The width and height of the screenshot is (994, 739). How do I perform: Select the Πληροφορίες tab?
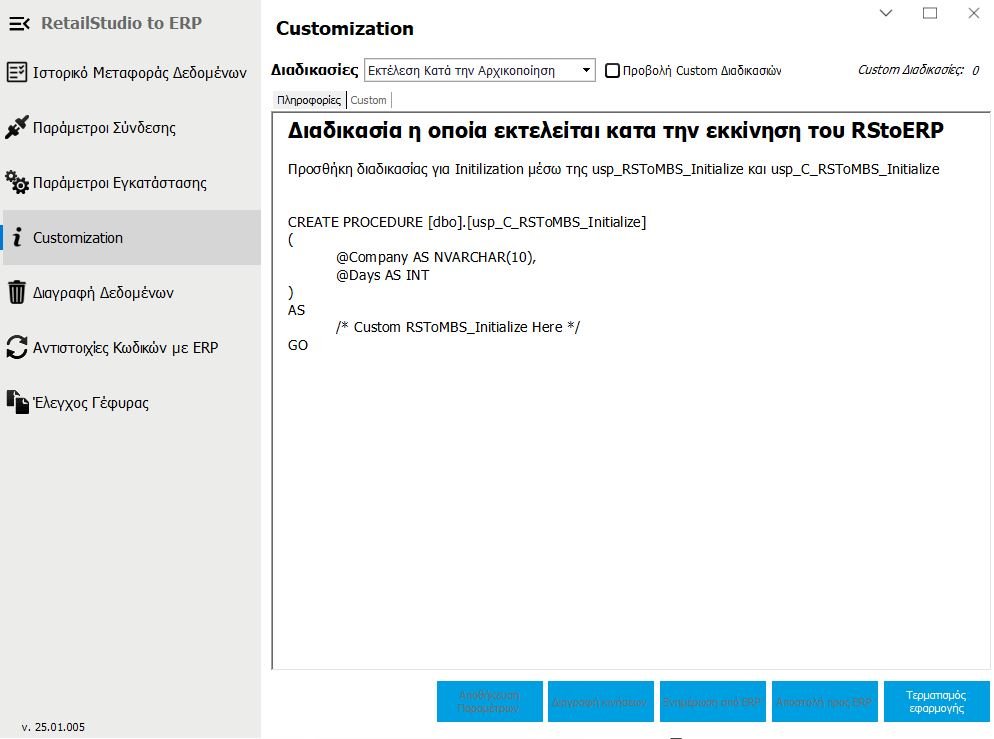308,100
